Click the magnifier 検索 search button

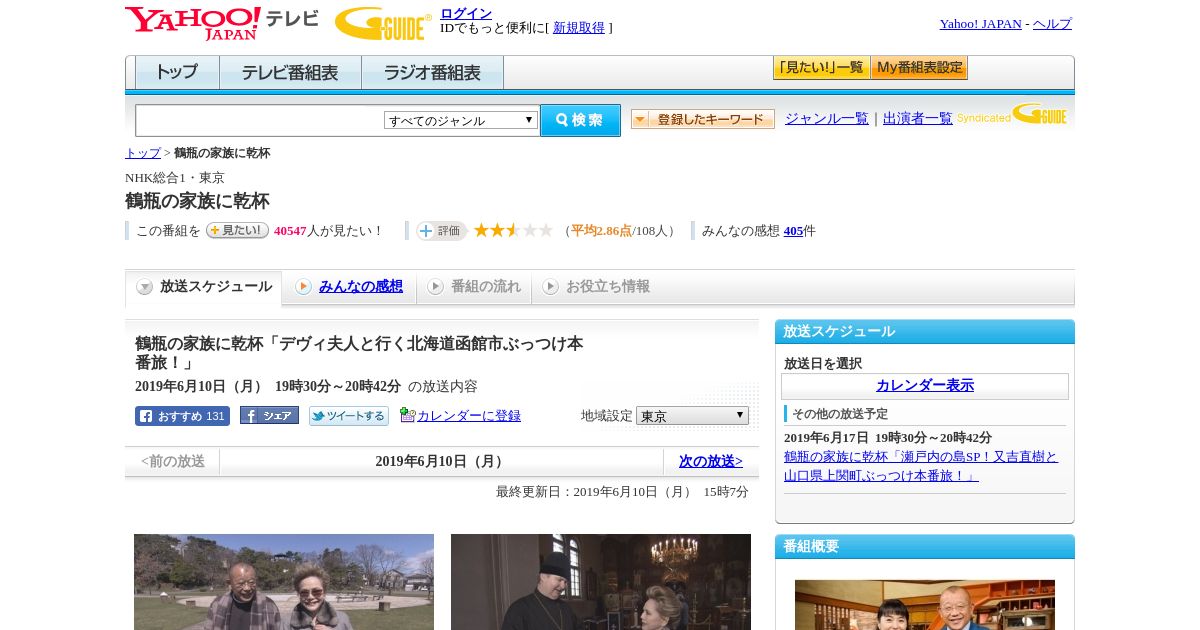[580, 120]
